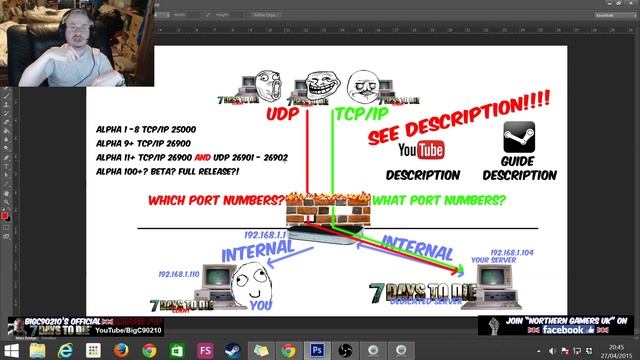Click the "ALPHA 9+ TCP/IP 26900" line
The height and width of the screenshot is (360, 640).
point(143,143)
